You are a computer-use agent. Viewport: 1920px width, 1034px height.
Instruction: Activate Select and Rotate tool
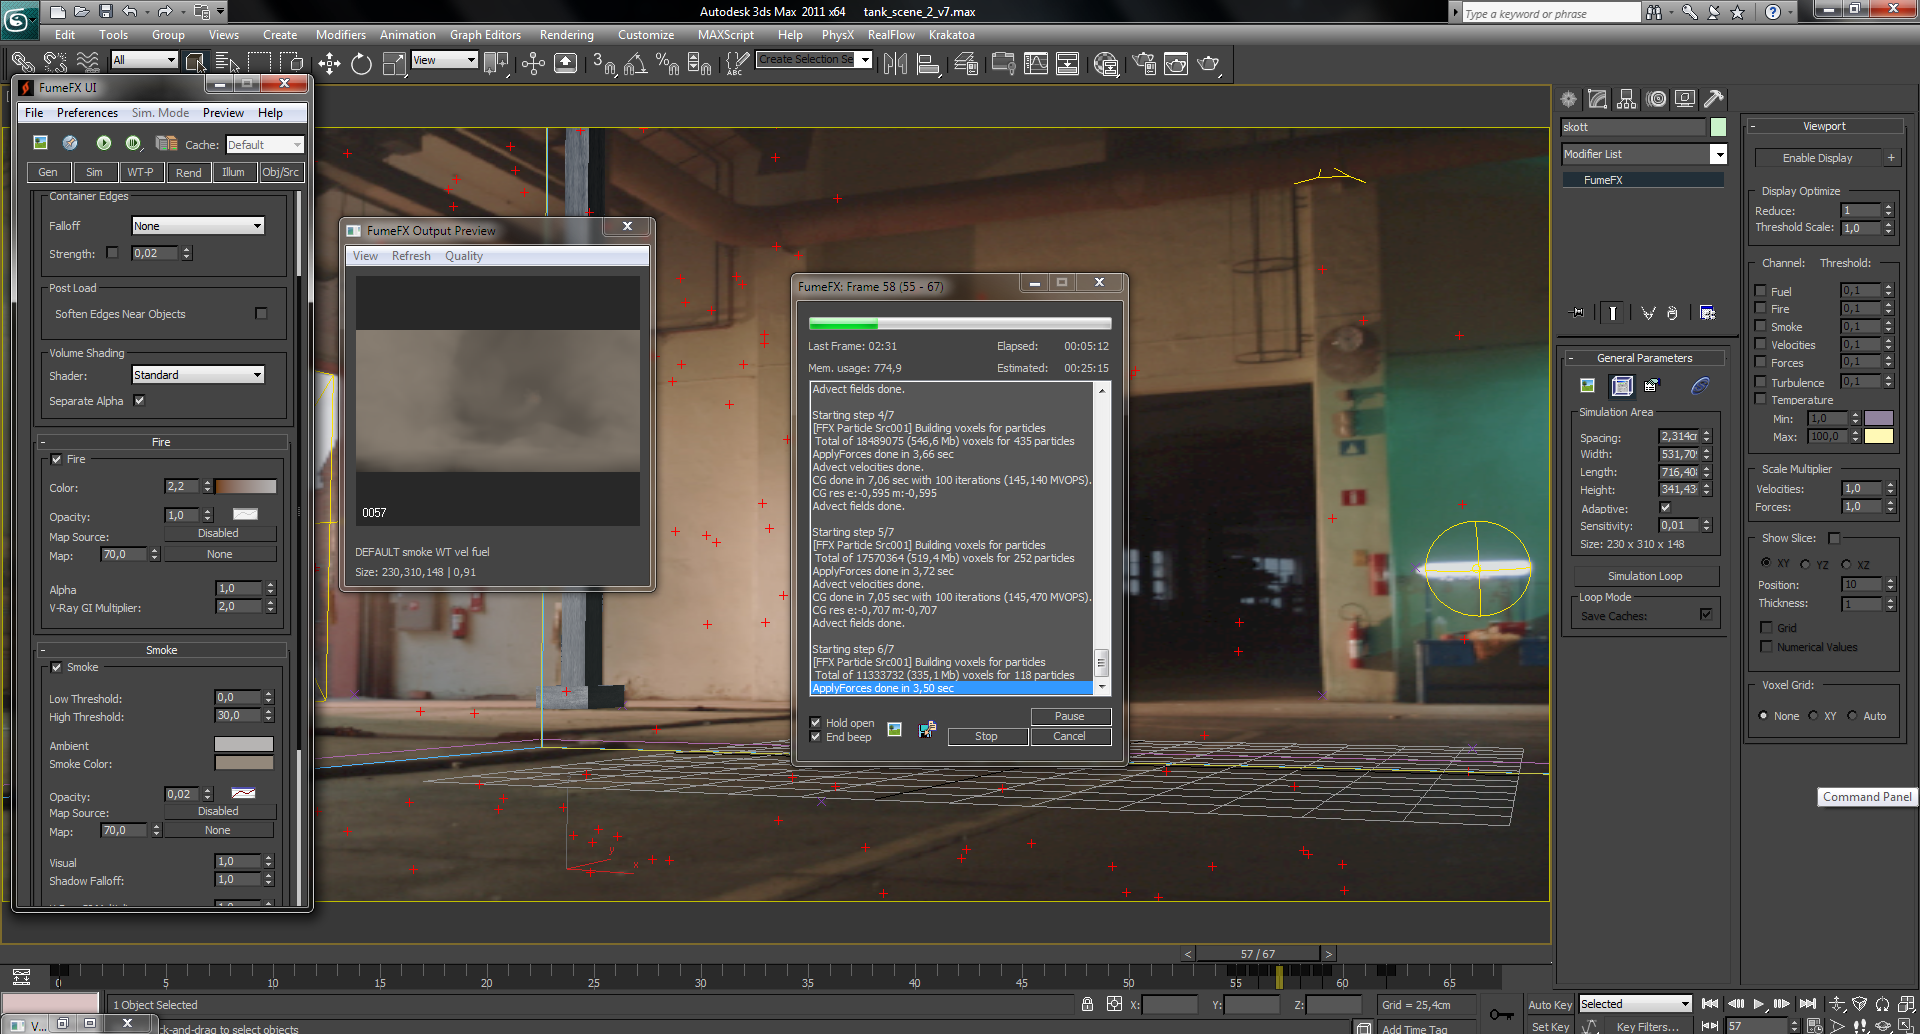(x=361, y=64)
